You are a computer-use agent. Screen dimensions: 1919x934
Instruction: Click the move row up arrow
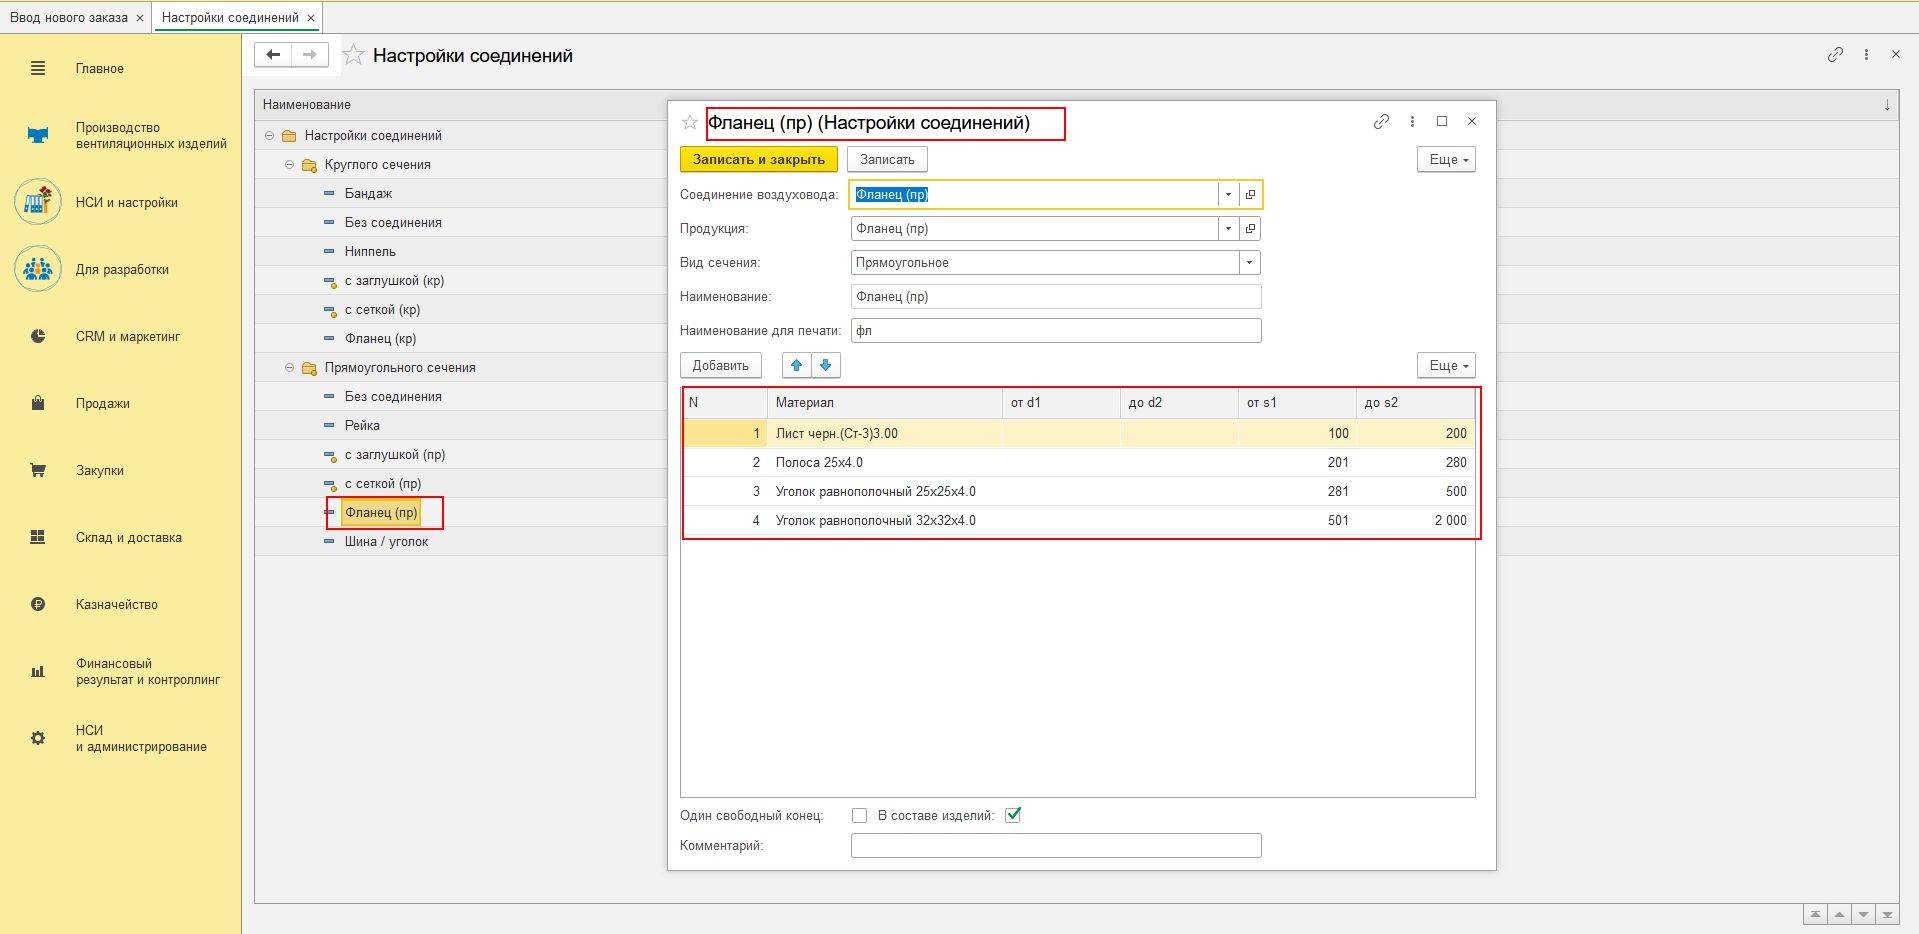pyautogui.click(x=796, y=366)
